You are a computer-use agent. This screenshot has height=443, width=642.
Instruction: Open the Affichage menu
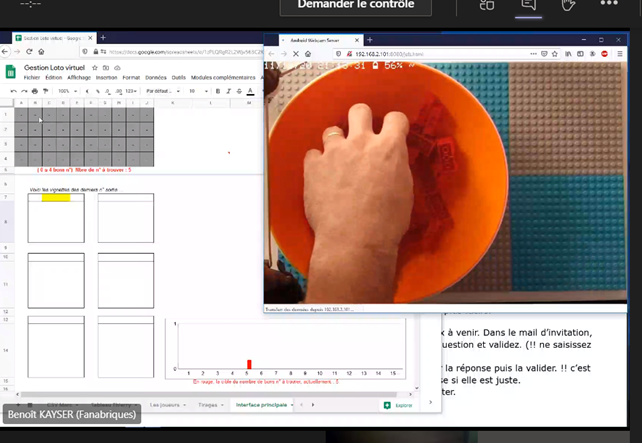click(79, 77)
